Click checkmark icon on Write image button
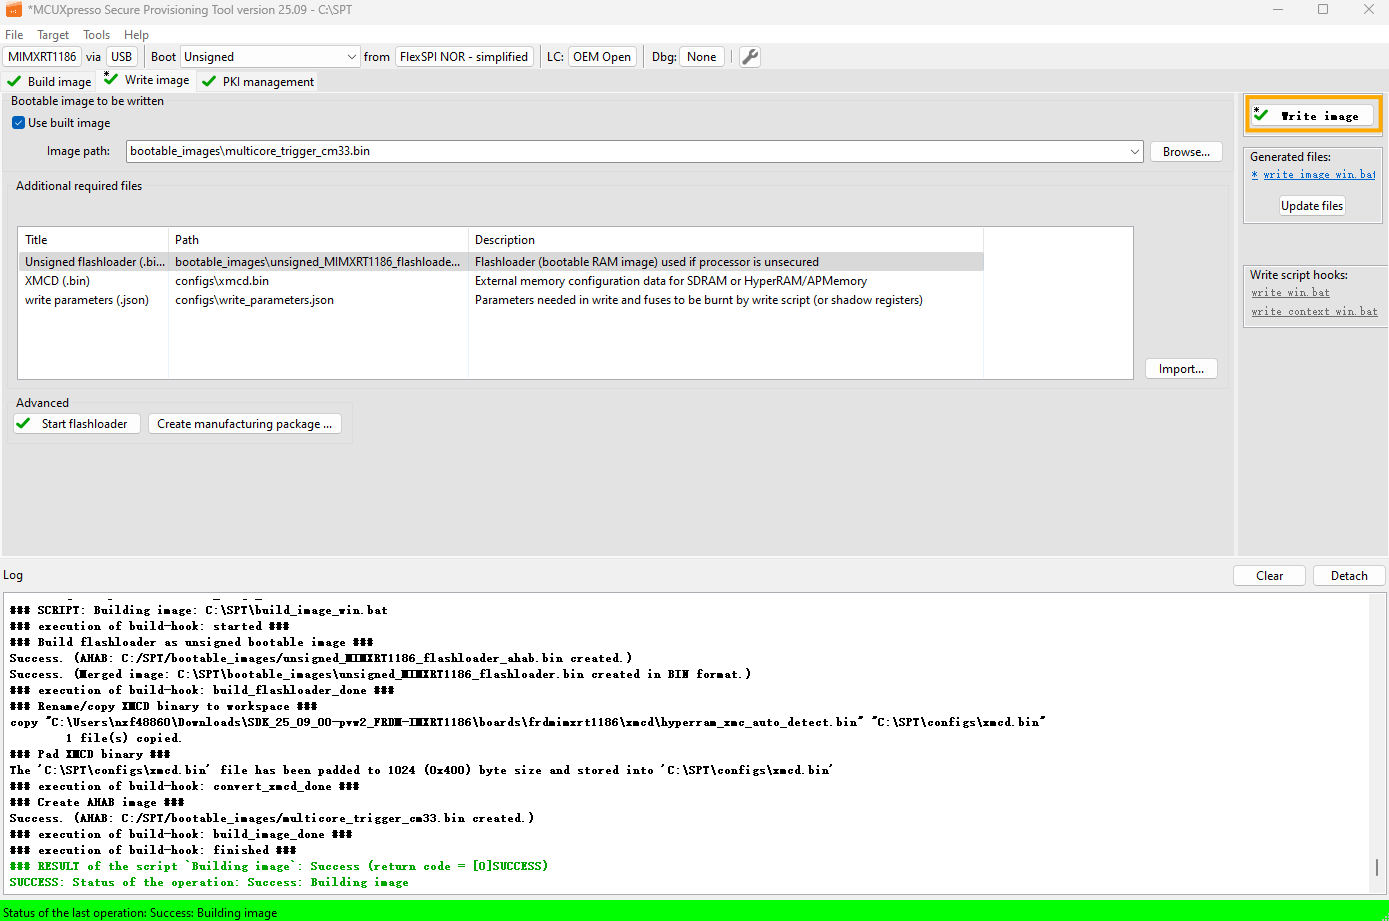The width and height of the screenshot is (1389, 921). point(1262,116)
